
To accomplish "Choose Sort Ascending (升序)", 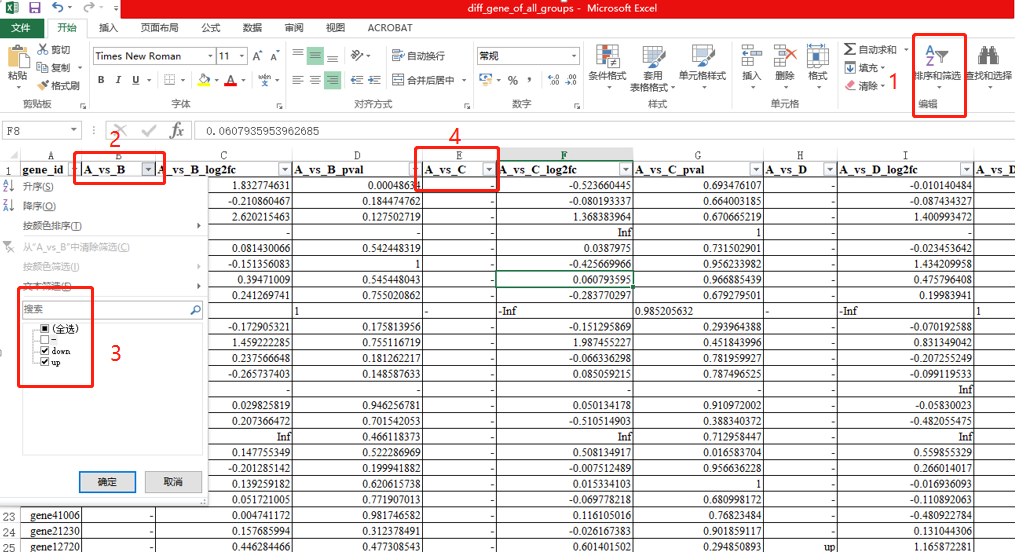I will point(105,186).
